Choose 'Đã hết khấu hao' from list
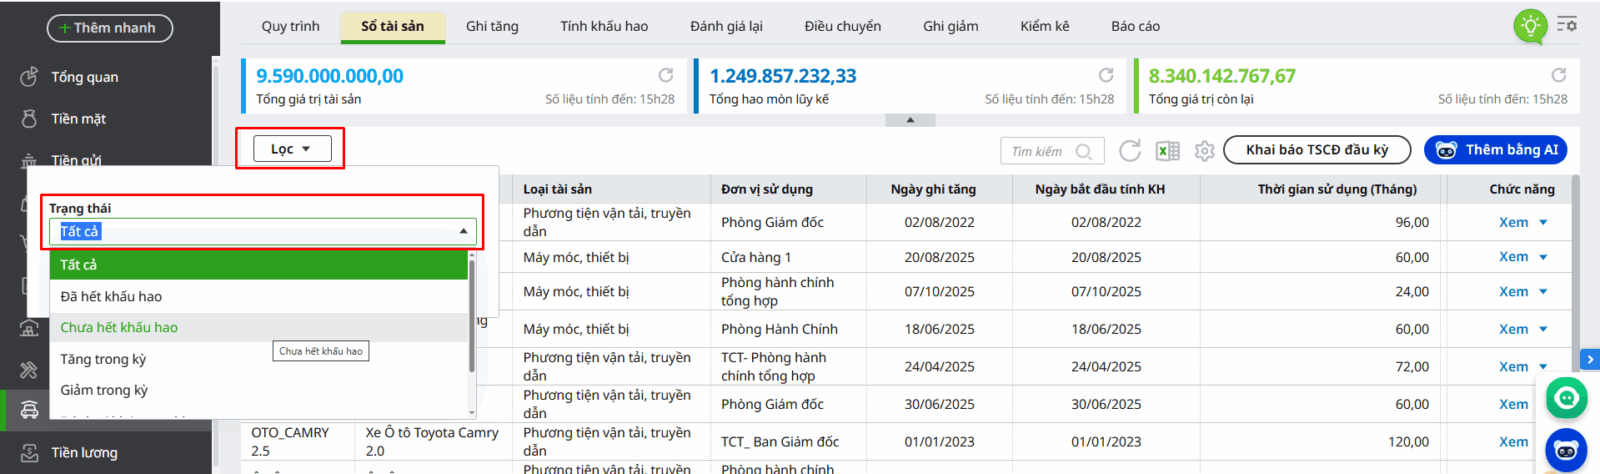 (x=111, y=297)
